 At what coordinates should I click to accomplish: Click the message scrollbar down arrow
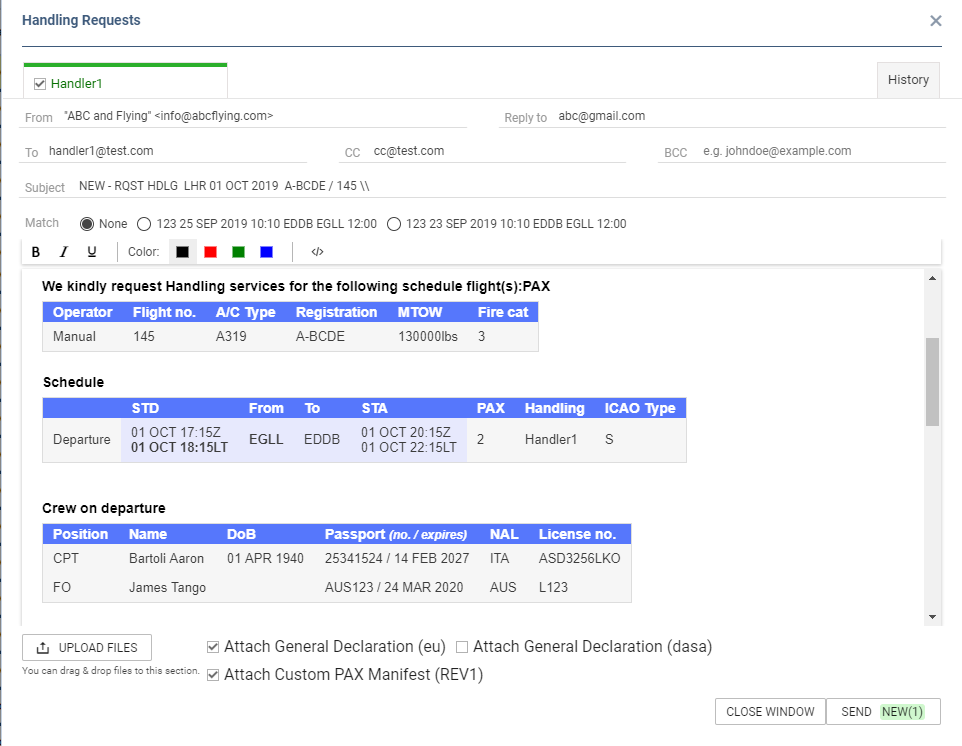click(933, 617)
